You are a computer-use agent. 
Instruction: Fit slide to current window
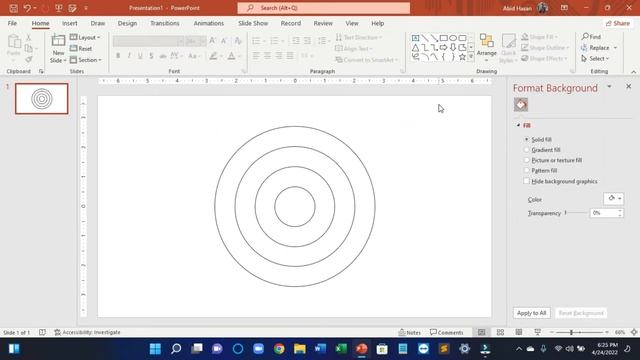coord(634,332)
